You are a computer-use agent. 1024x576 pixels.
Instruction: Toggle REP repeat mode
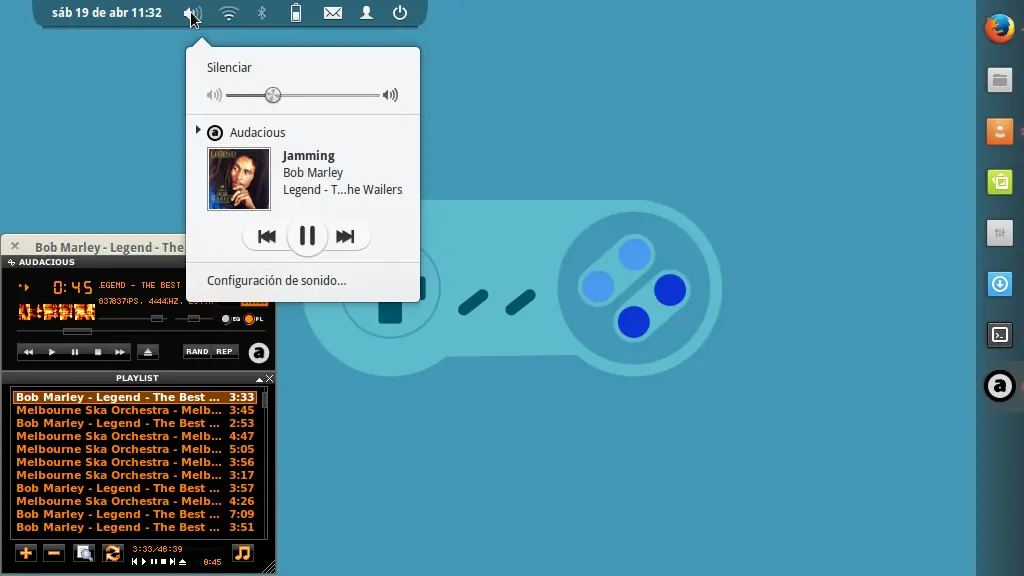pos(224,351)
